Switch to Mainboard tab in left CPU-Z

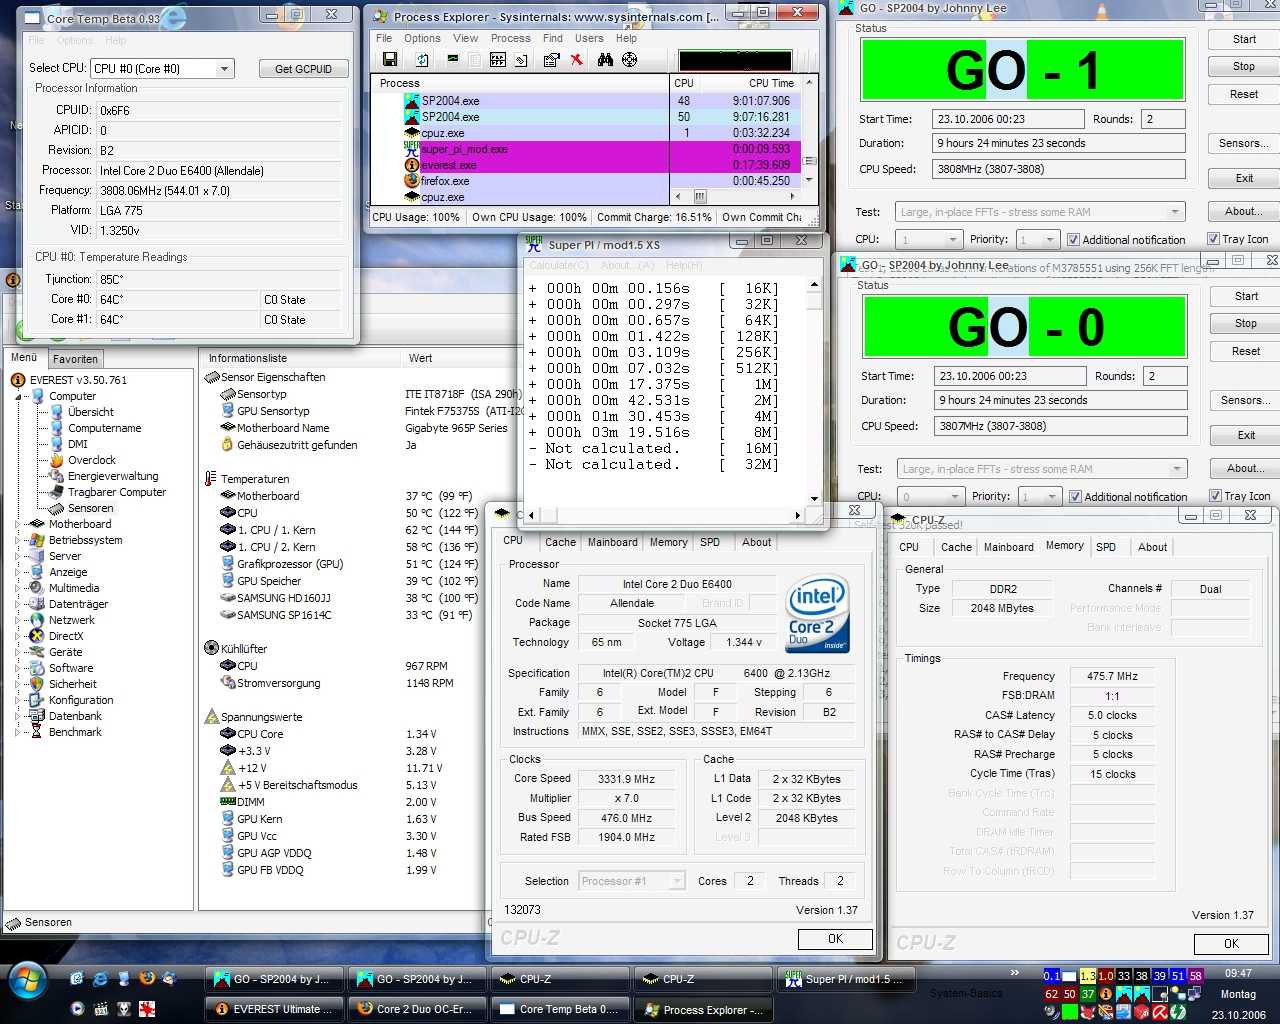613,542
